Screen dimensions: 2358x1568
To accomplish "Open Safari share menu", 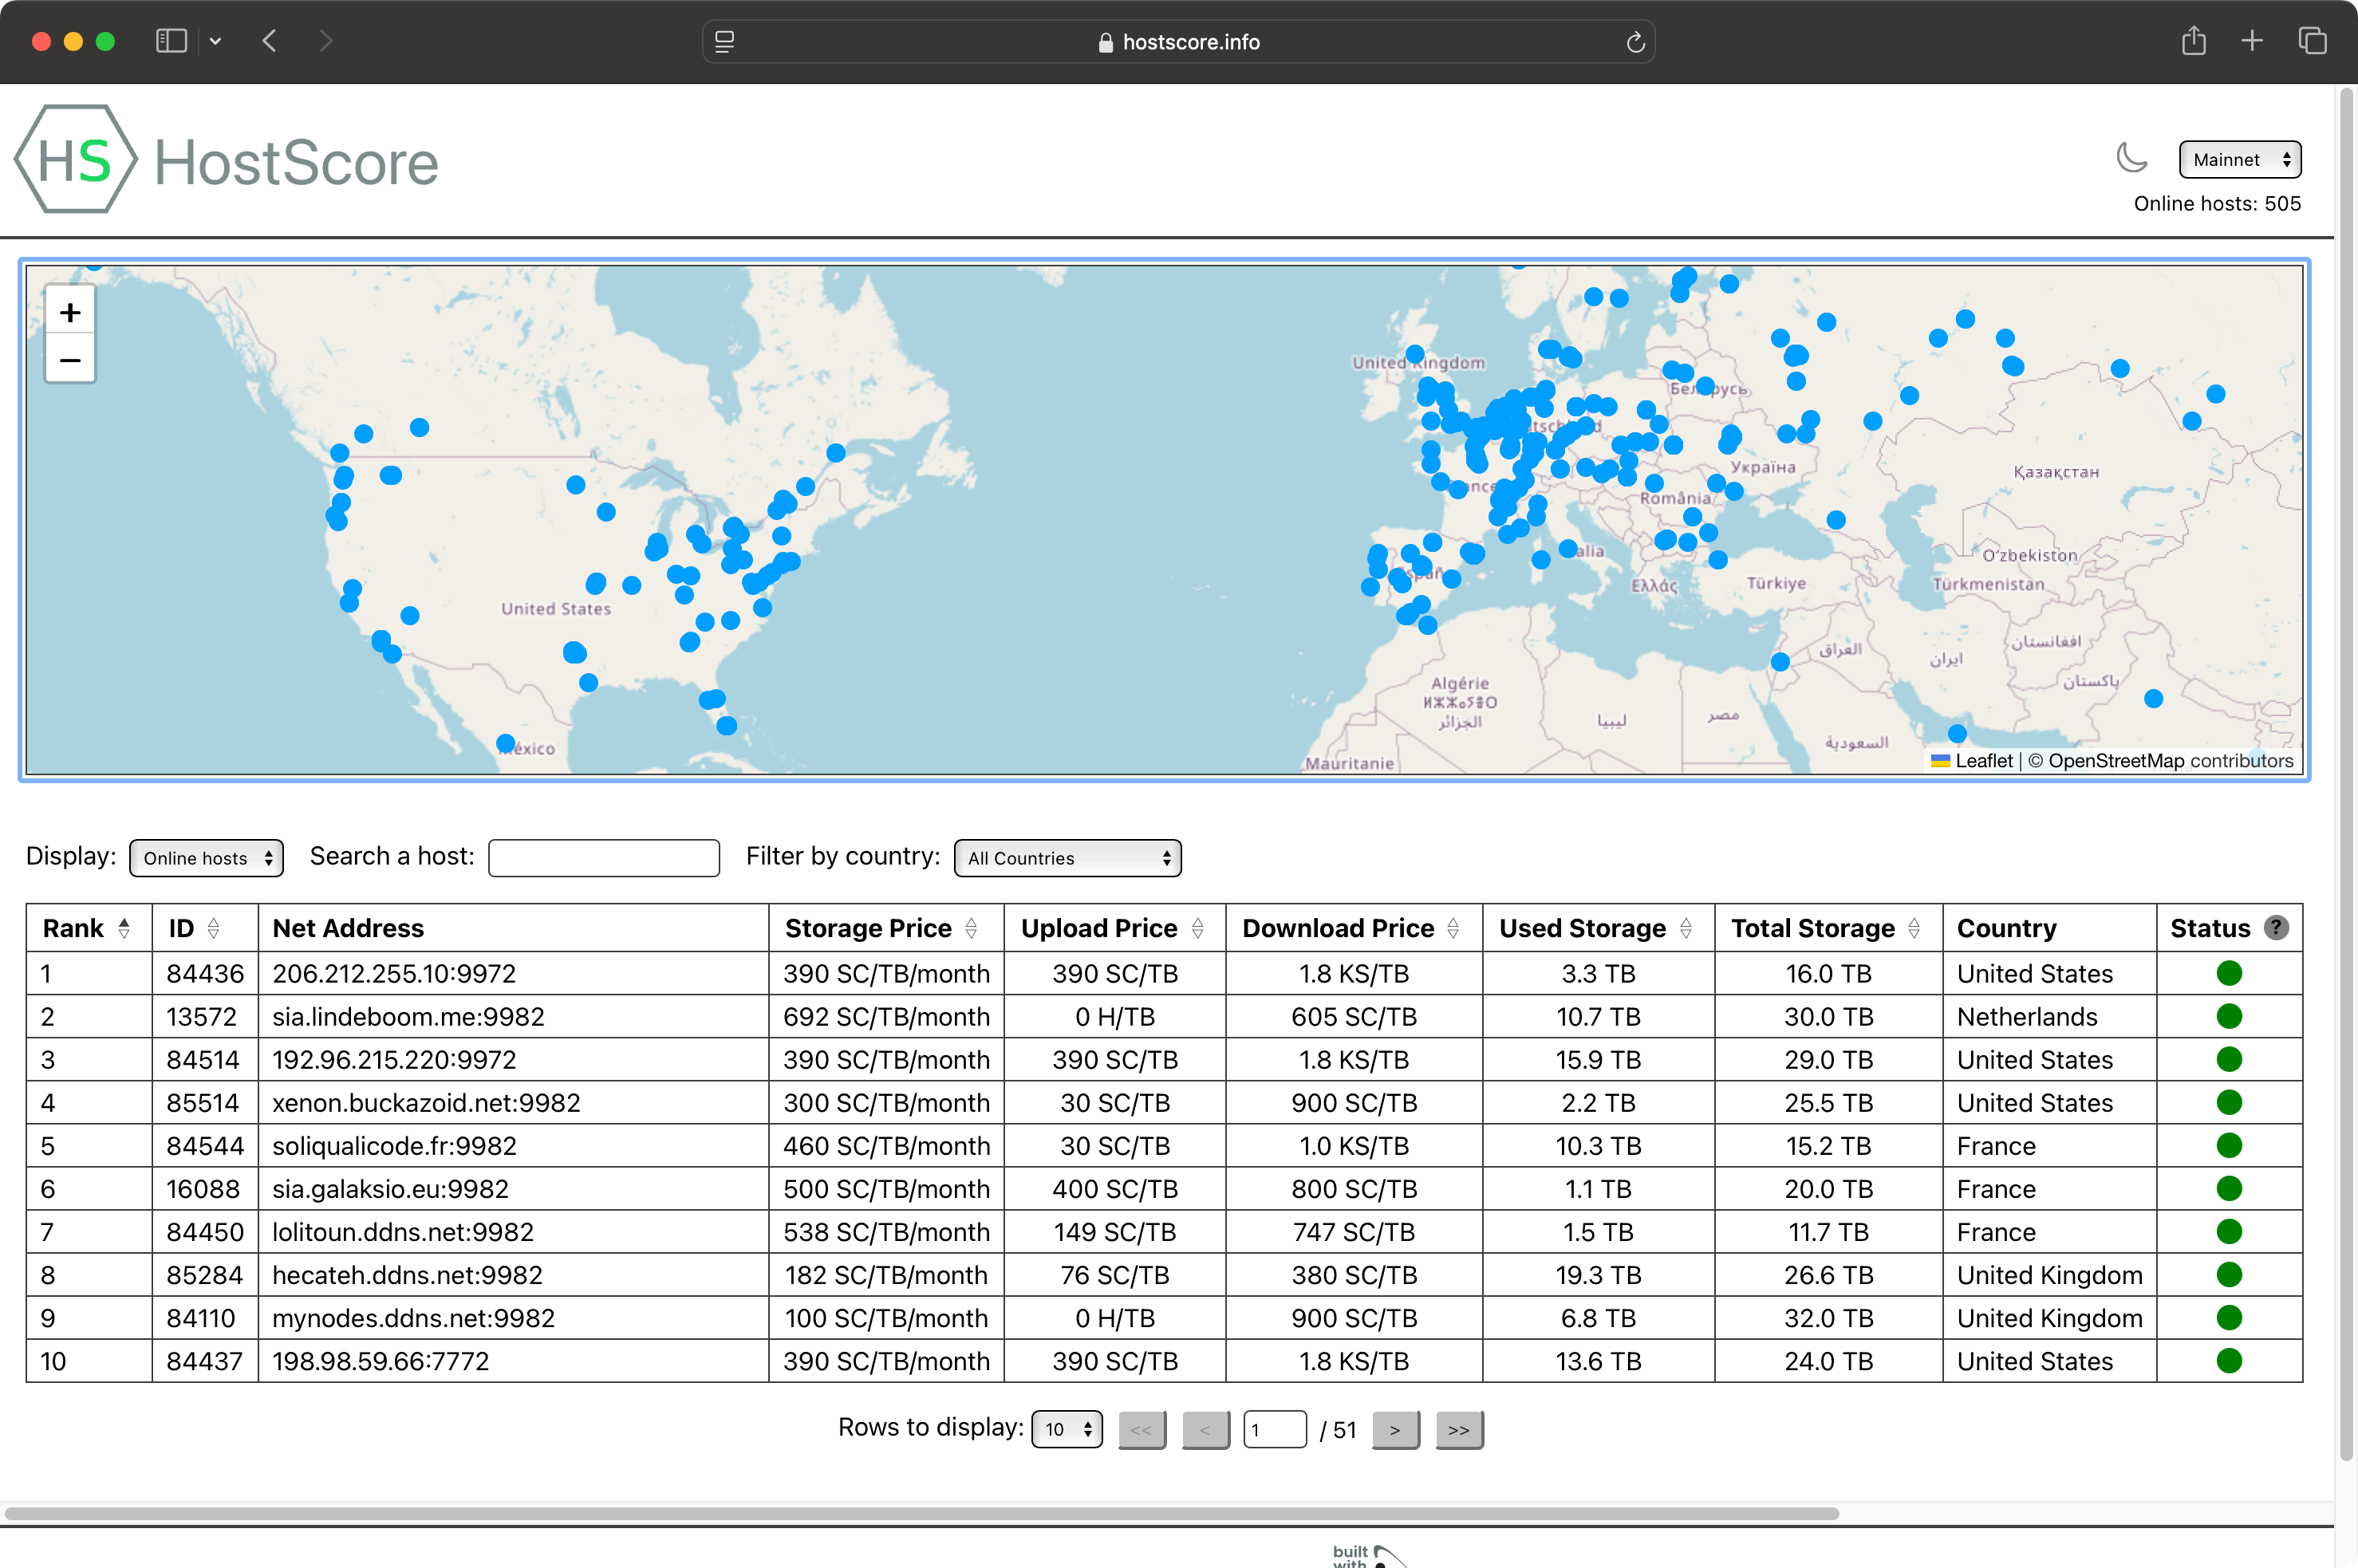I will pyautogui.click(x=2193, y=41).
